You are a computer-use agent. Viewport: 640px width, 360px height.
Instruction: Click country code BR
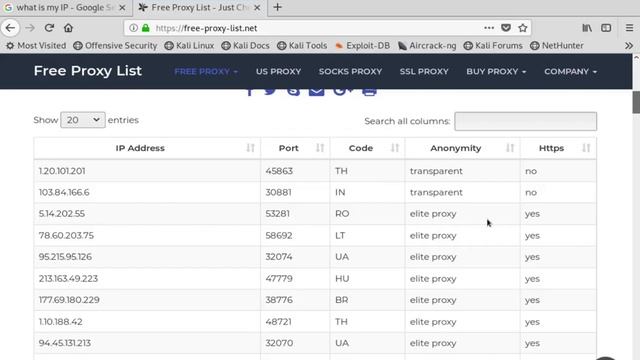click(x=342, y=300)
